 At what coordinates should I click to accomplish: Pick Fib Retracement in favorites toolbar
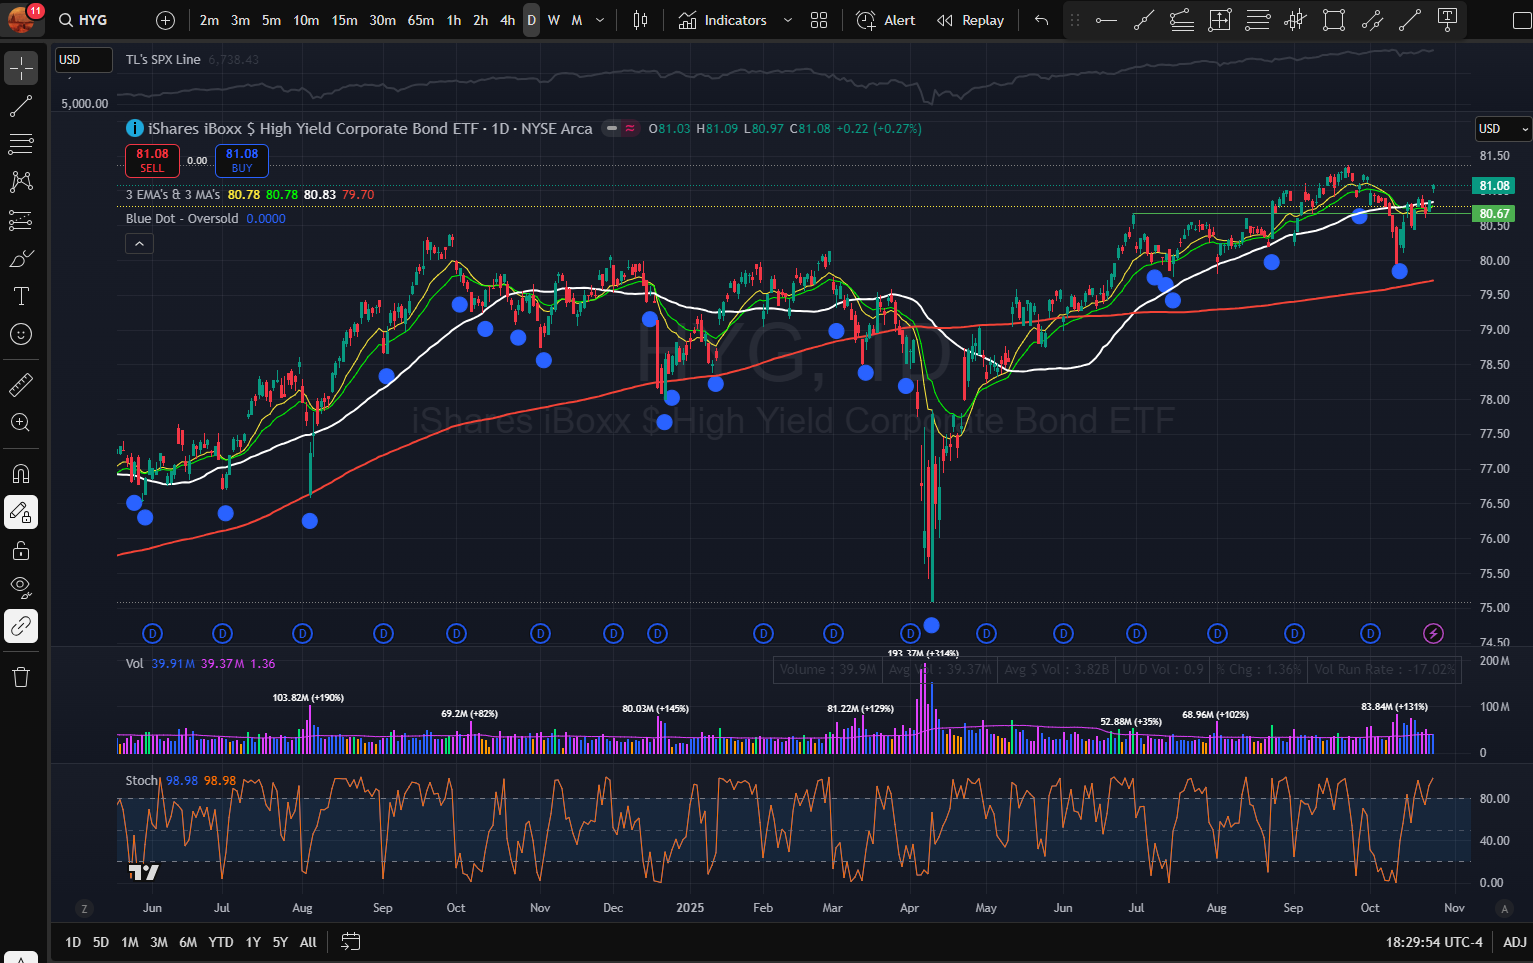tap(1182, 20)
